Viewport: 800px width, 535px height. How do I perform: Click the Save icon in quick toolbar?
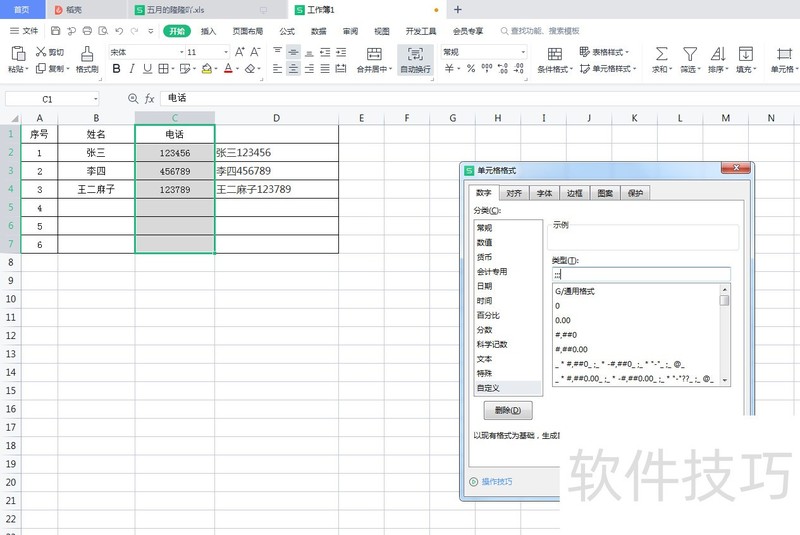[56, 31]
